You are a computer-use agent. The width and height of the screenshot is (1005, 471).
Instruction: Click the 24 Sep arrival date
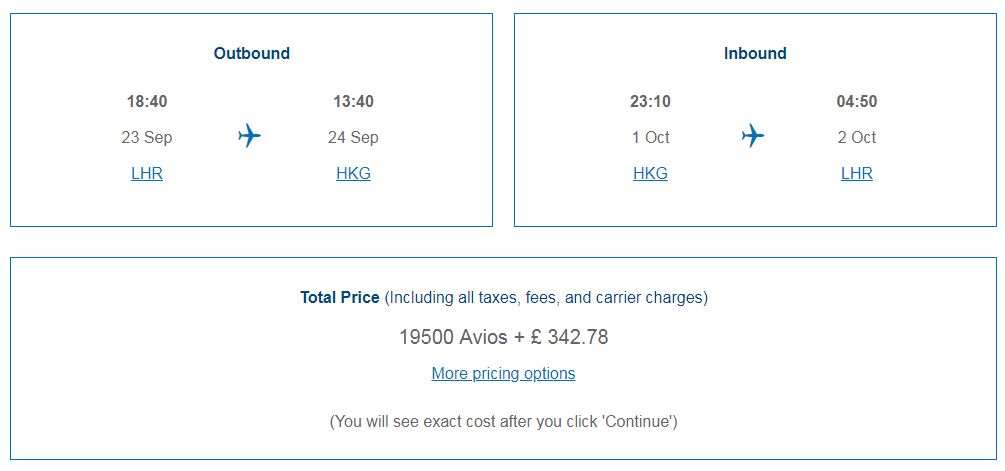coord(353,138)
